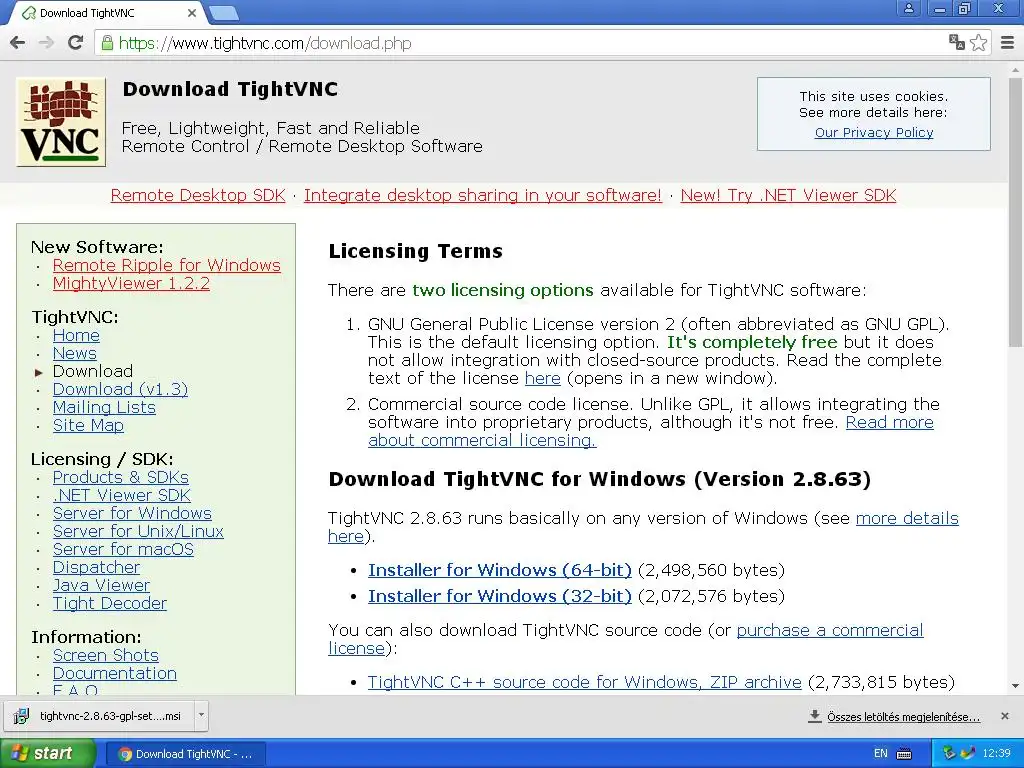1024x768 pixels.
Task: Open the Chrome hamburger menu
Action: [1008, 43]
